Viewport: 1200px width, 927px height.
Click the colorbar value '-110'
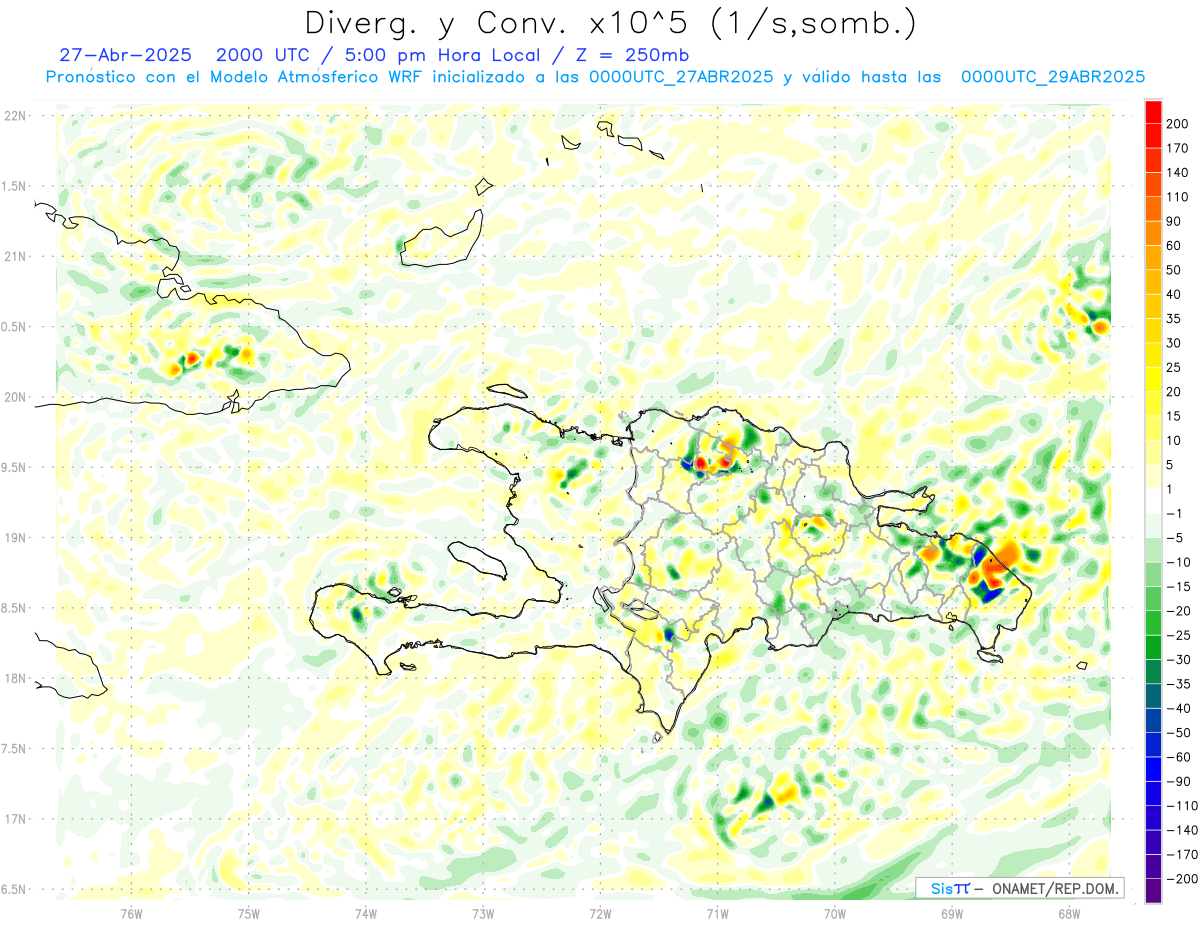[1182, 806]
